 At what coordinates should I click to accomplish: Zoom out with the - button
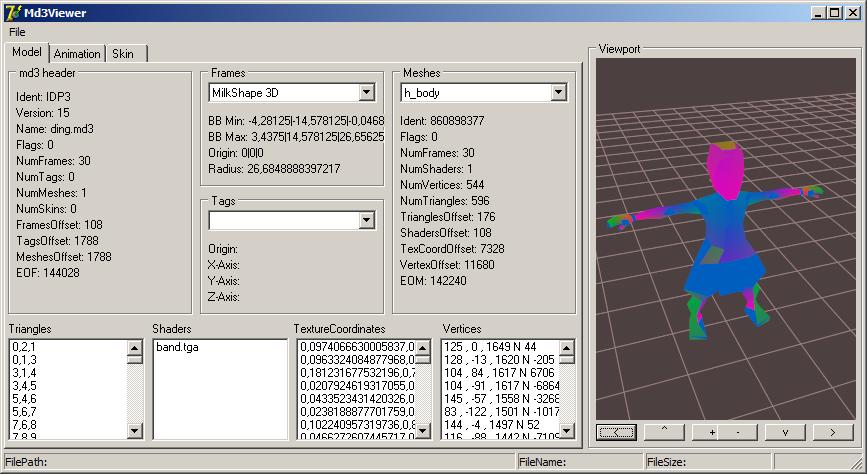738,432
